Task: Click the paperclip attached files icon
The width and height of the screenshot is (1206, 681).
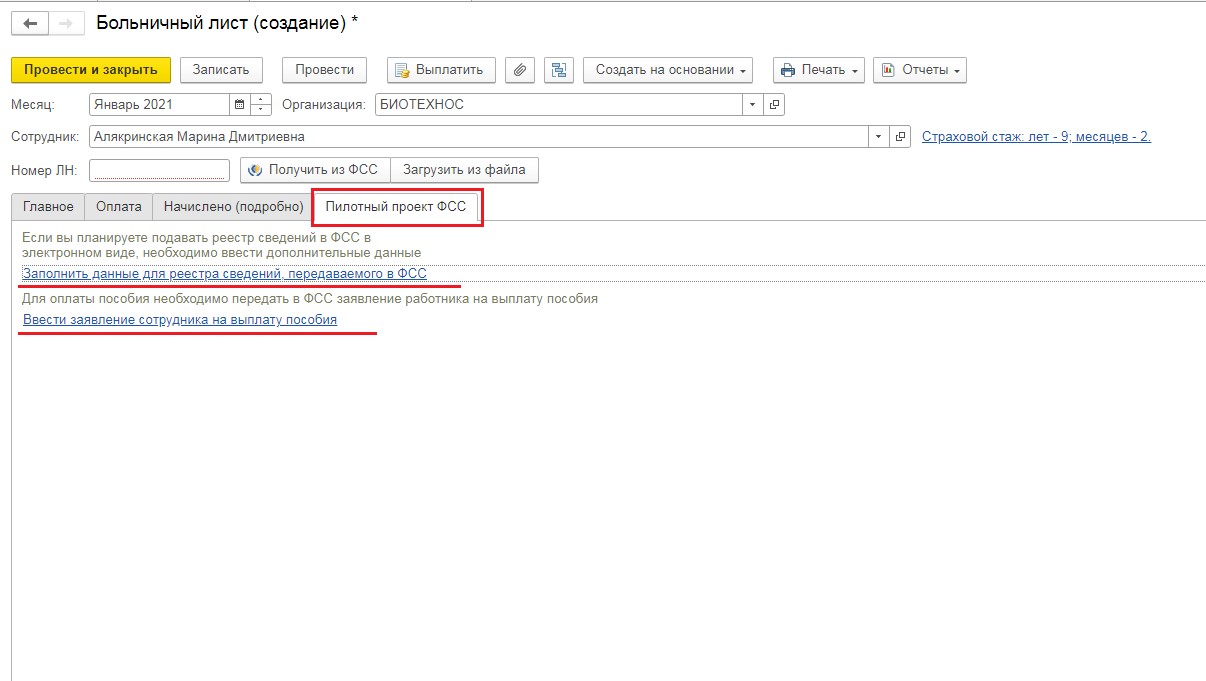Action: (519, 70)
